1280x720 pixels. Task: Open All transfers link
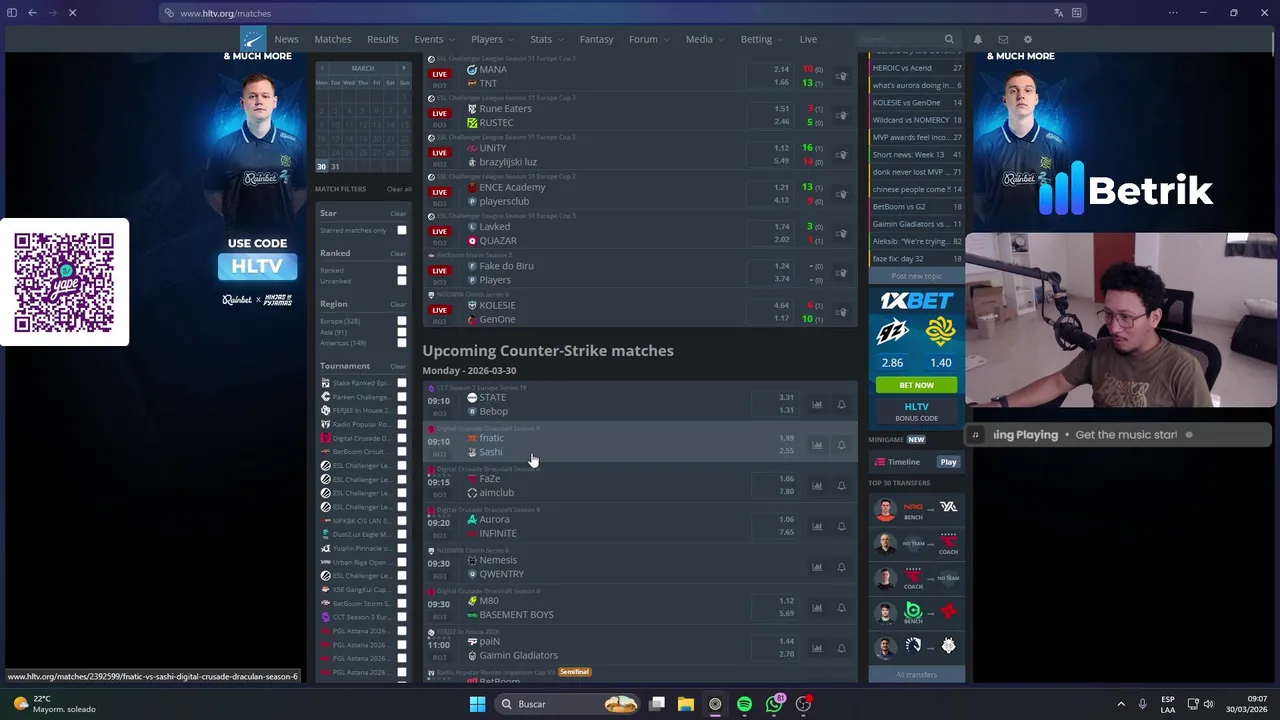(916, 674)
